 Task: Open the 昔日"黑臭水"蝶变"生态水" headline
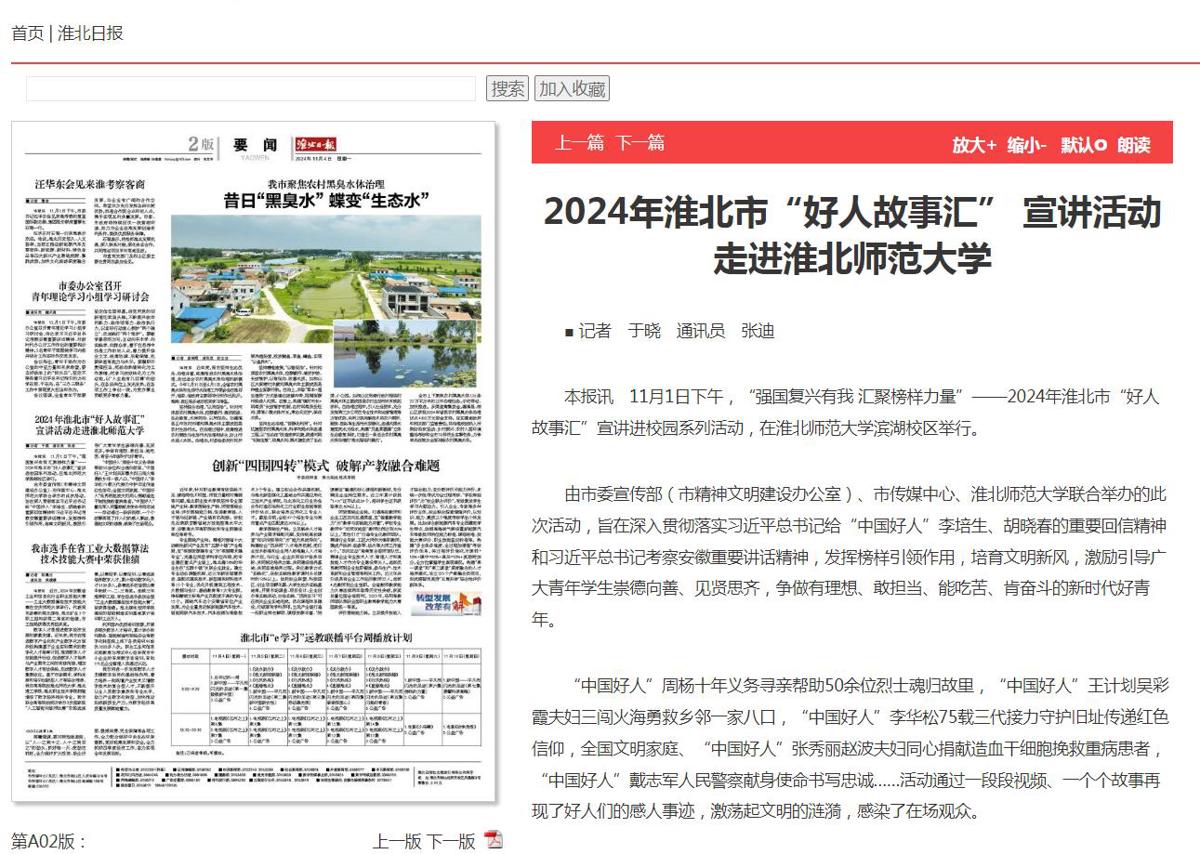coord(326,199)
